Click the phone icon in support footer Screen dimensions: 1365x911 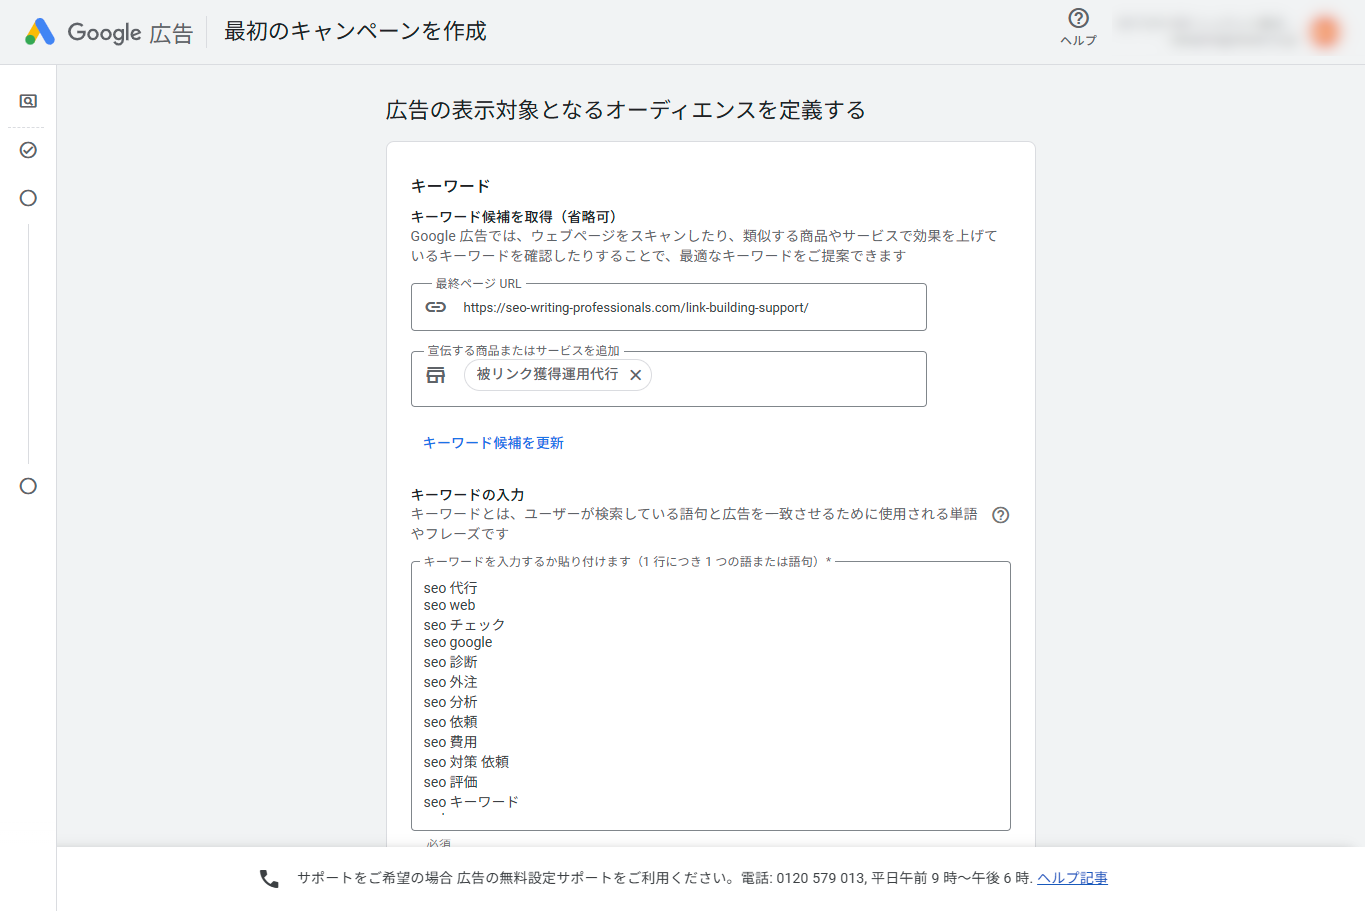(266, 878)
